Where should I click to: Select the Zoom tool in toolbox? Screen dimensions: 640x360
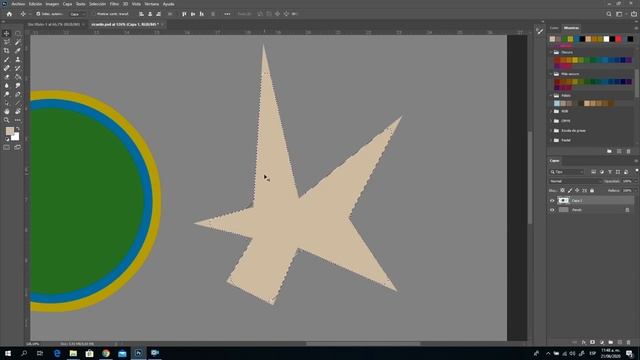point(7,120)
